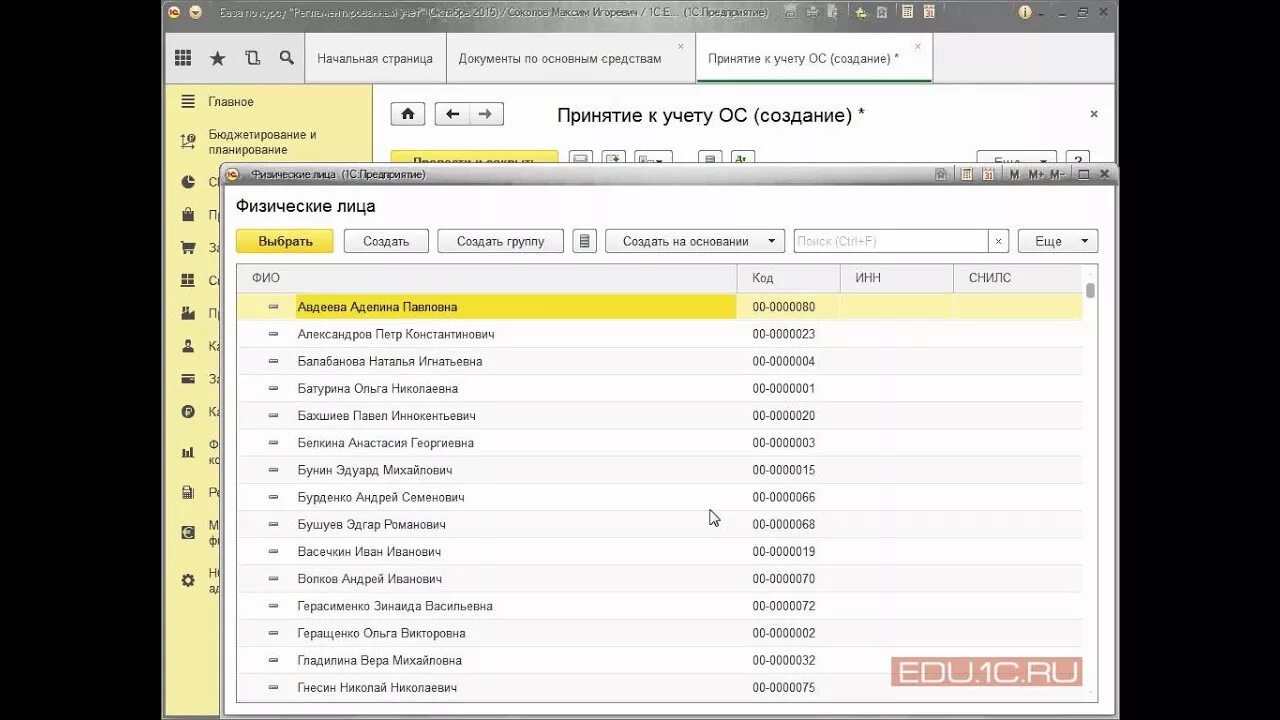
Task: Click the get link icon in the main title bar
Action: 861,12
